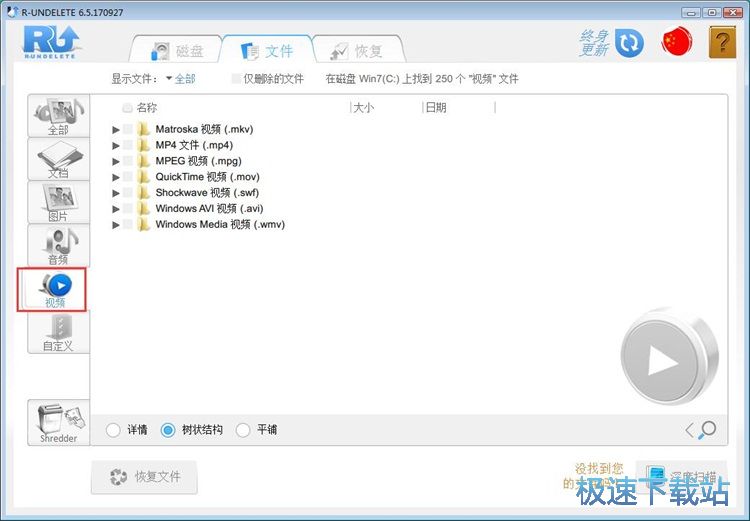Select the MP4 文件 (.mp4) row label
Screen dimensions: 750x521
coord(194,145)
